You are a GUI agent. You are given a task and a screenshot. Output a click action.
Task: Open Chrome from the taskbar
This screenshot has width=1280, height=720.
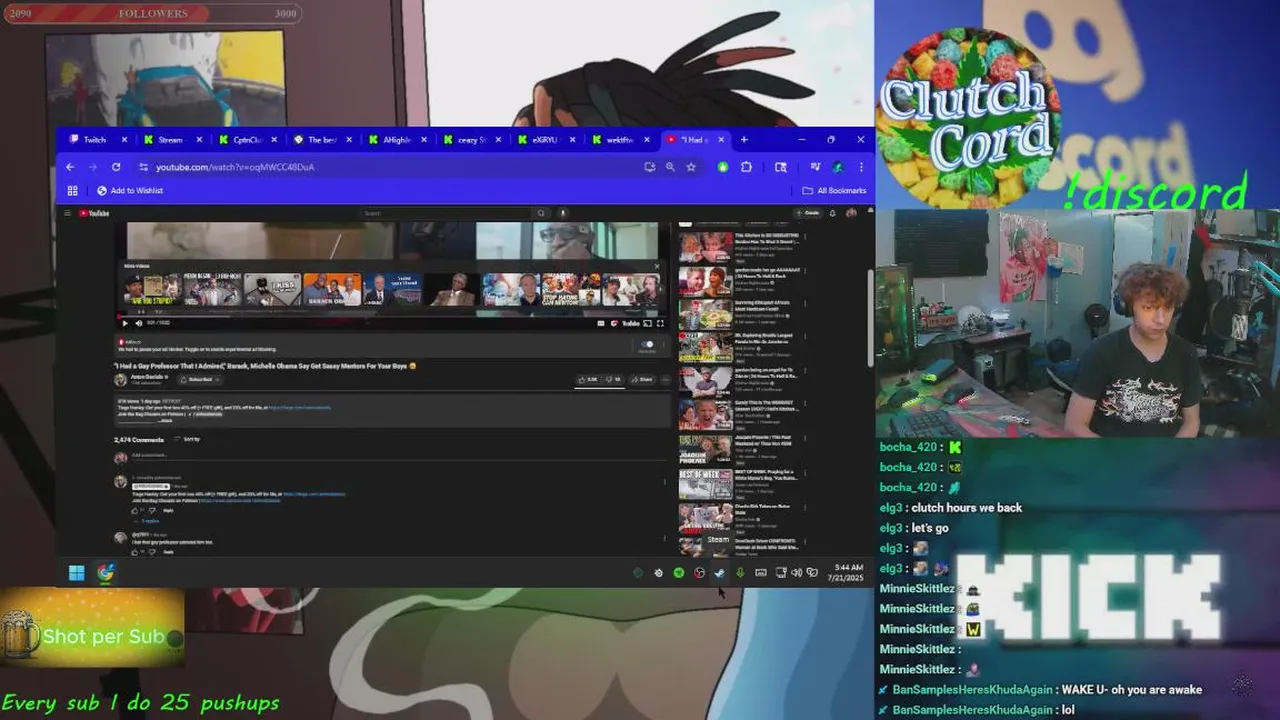(106, 573)
